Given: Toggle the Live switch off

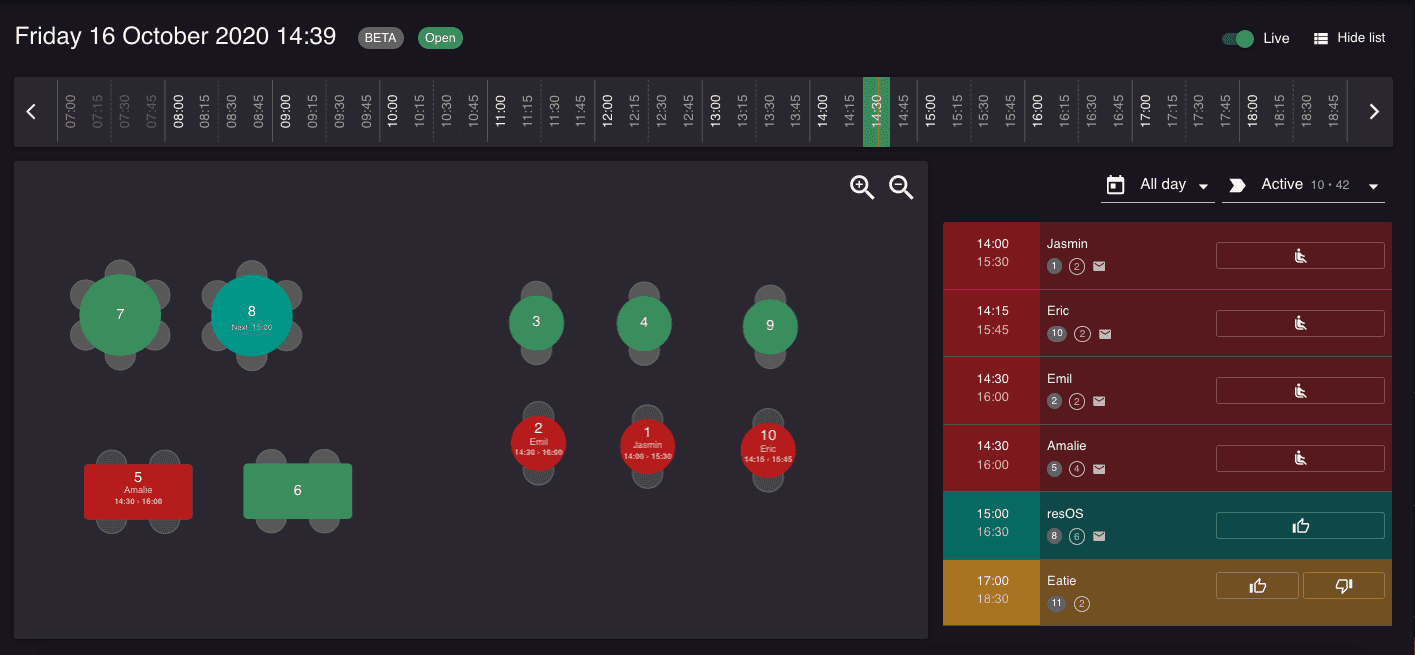Looking at the screenshot, I should pyautogui.click(x=1237, y=37).
